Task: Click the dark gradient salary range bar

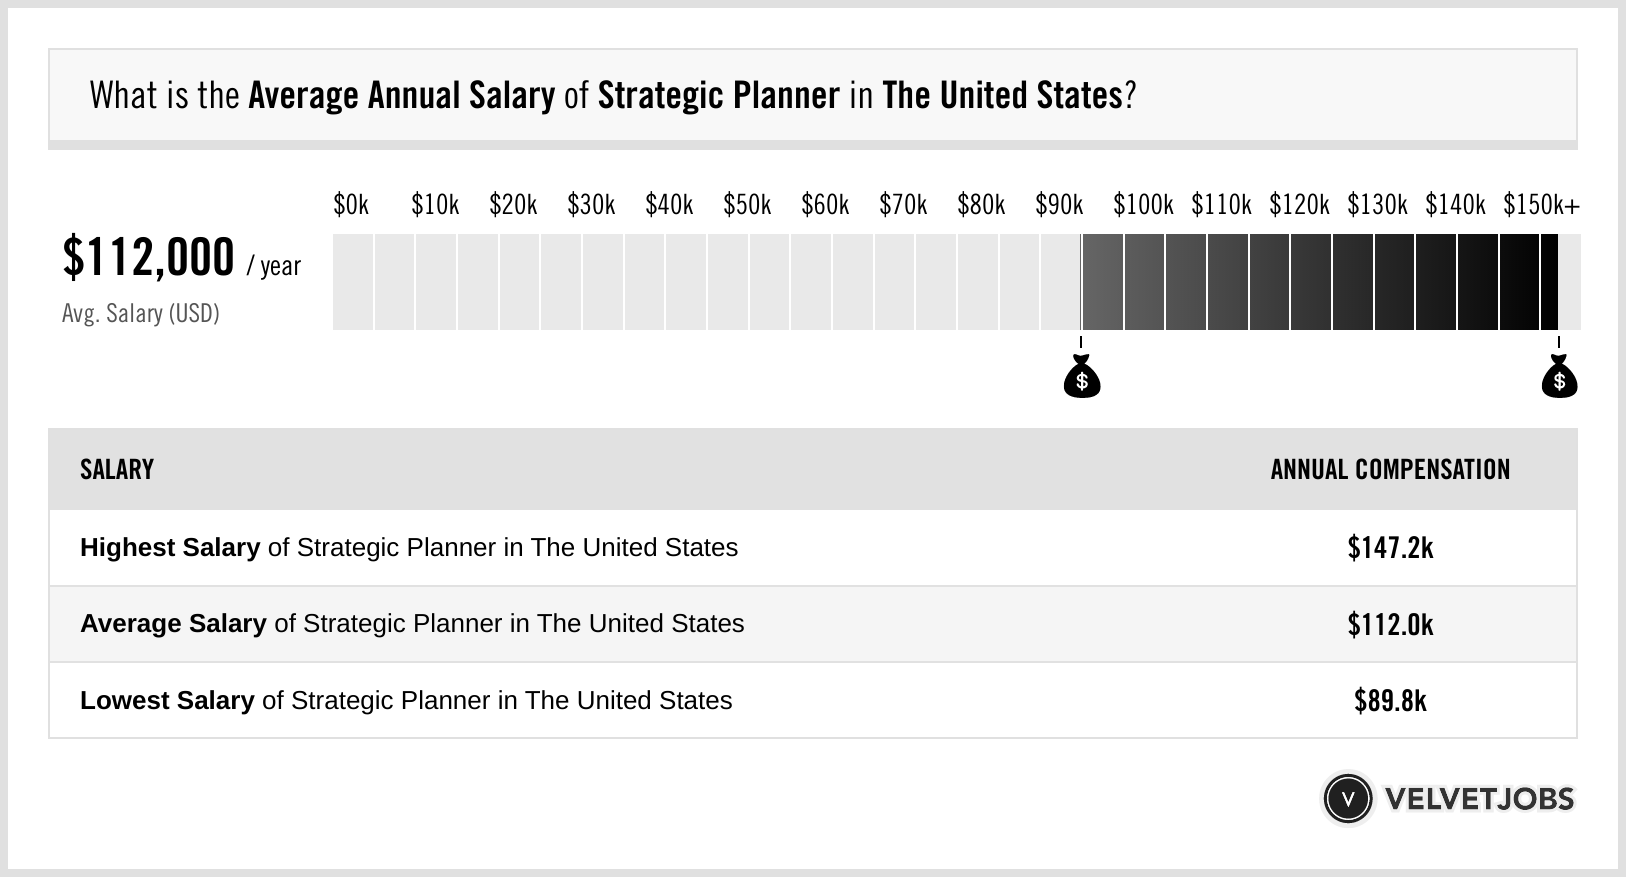Action: click(1319, 282)
